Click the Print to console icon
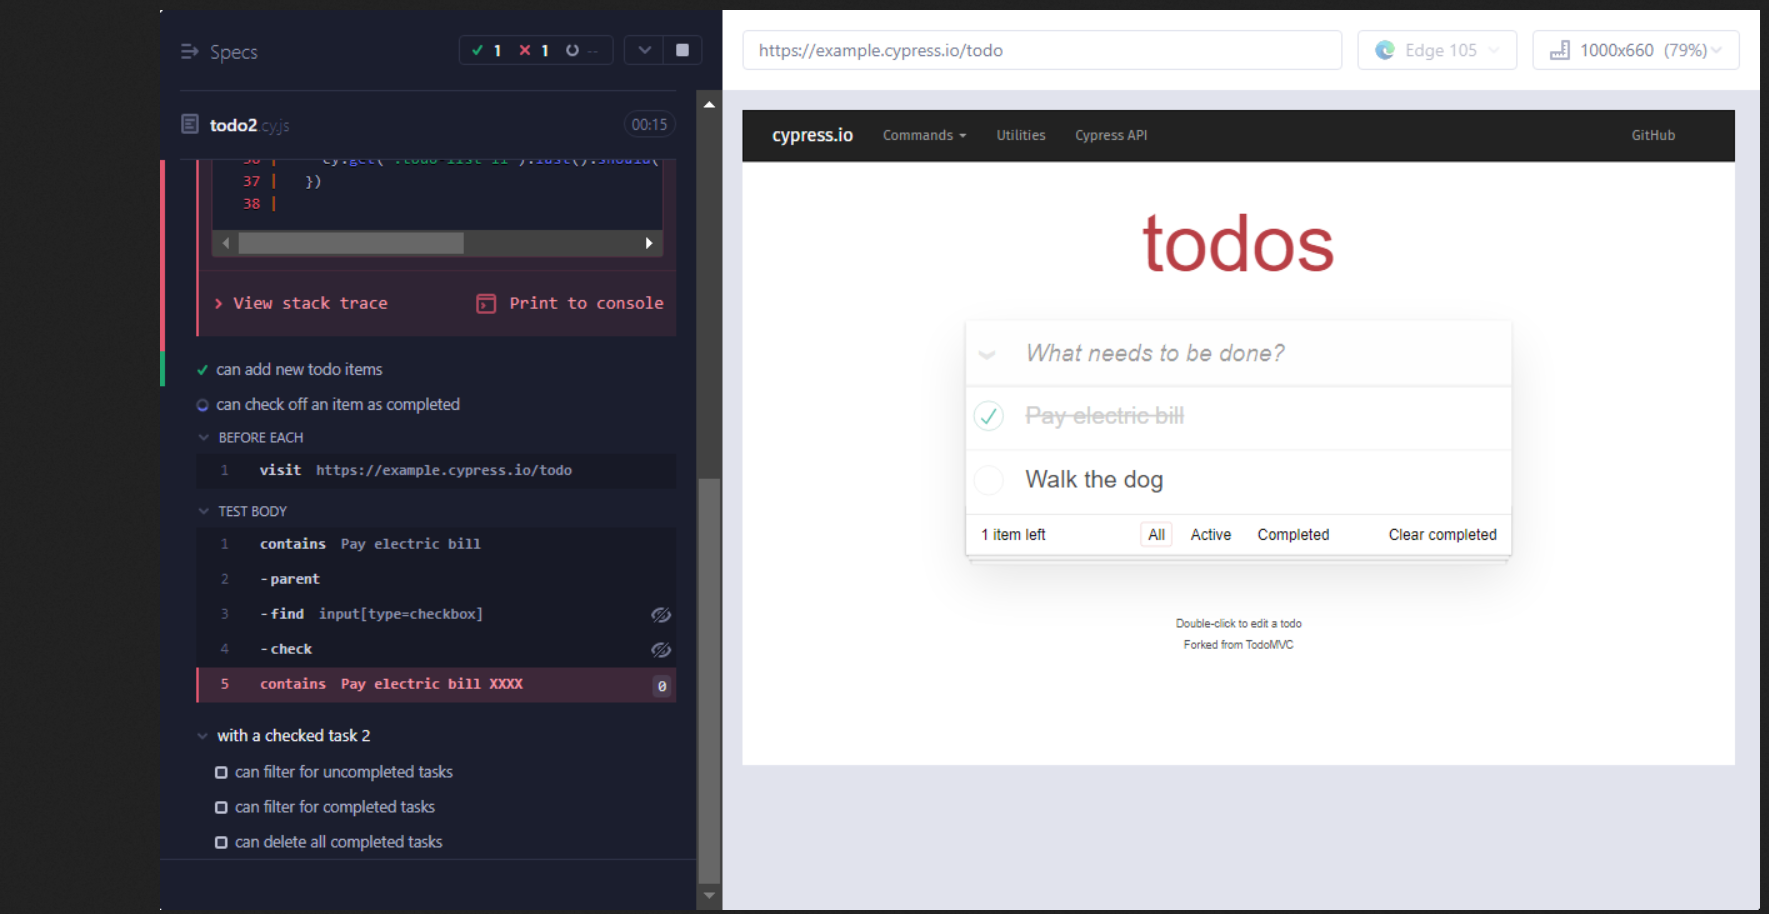 coord(486,303)
